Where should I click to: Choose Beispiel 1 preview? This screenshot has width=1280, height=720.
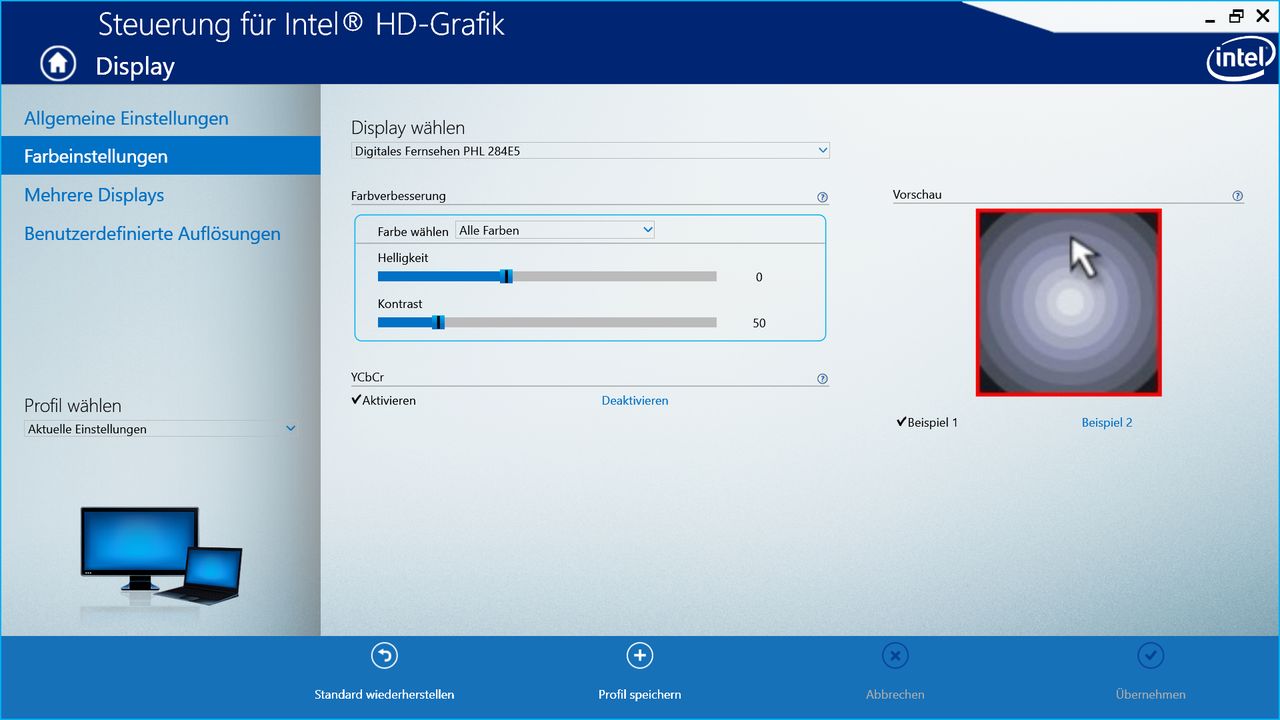click(927, 422)
